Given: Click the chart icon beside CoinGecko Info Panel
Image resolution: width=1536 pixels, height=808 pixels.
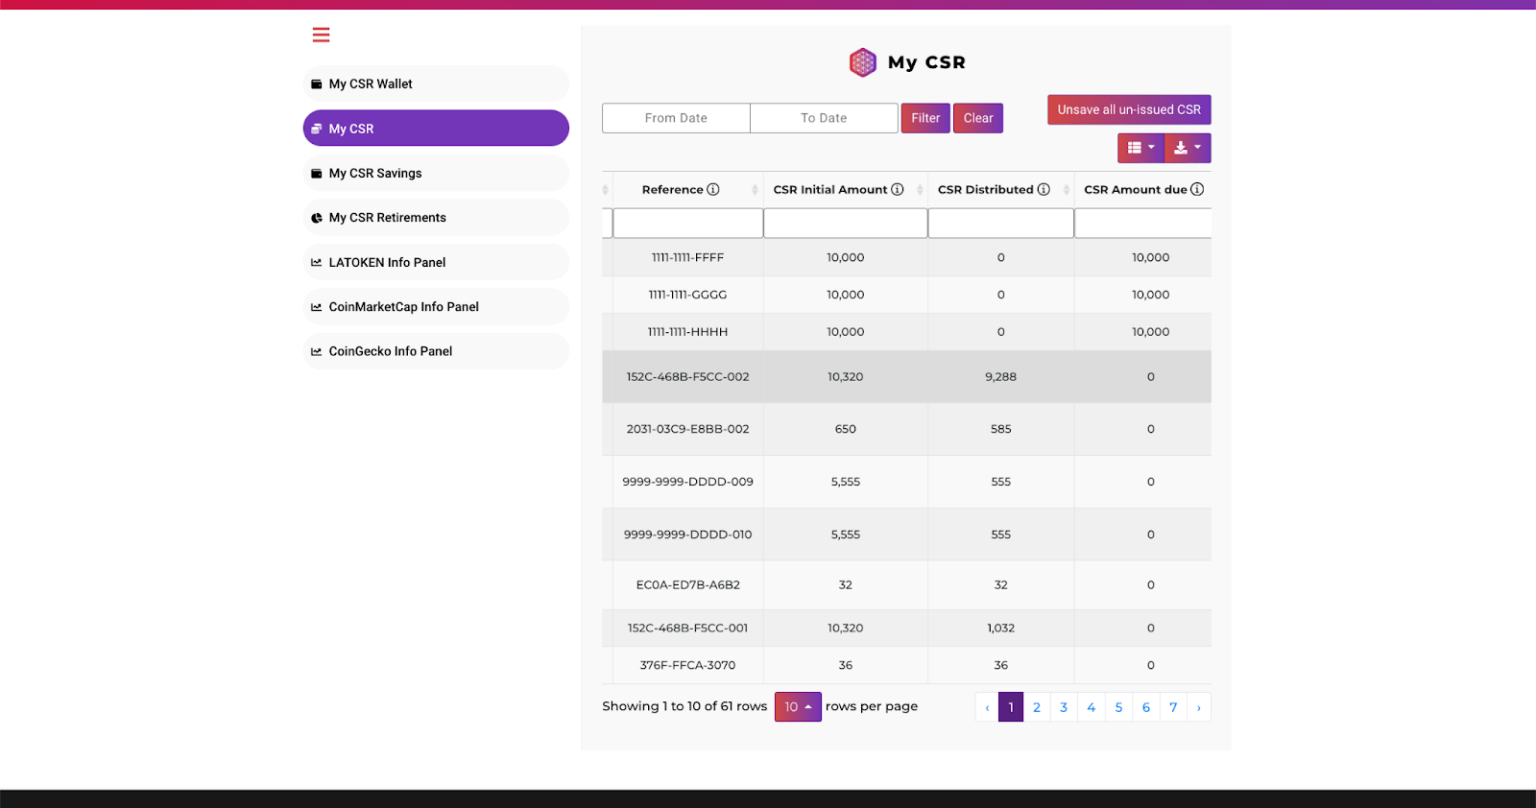Looking at the screenshot, I should pyautogui.click(x=316, y=351).
